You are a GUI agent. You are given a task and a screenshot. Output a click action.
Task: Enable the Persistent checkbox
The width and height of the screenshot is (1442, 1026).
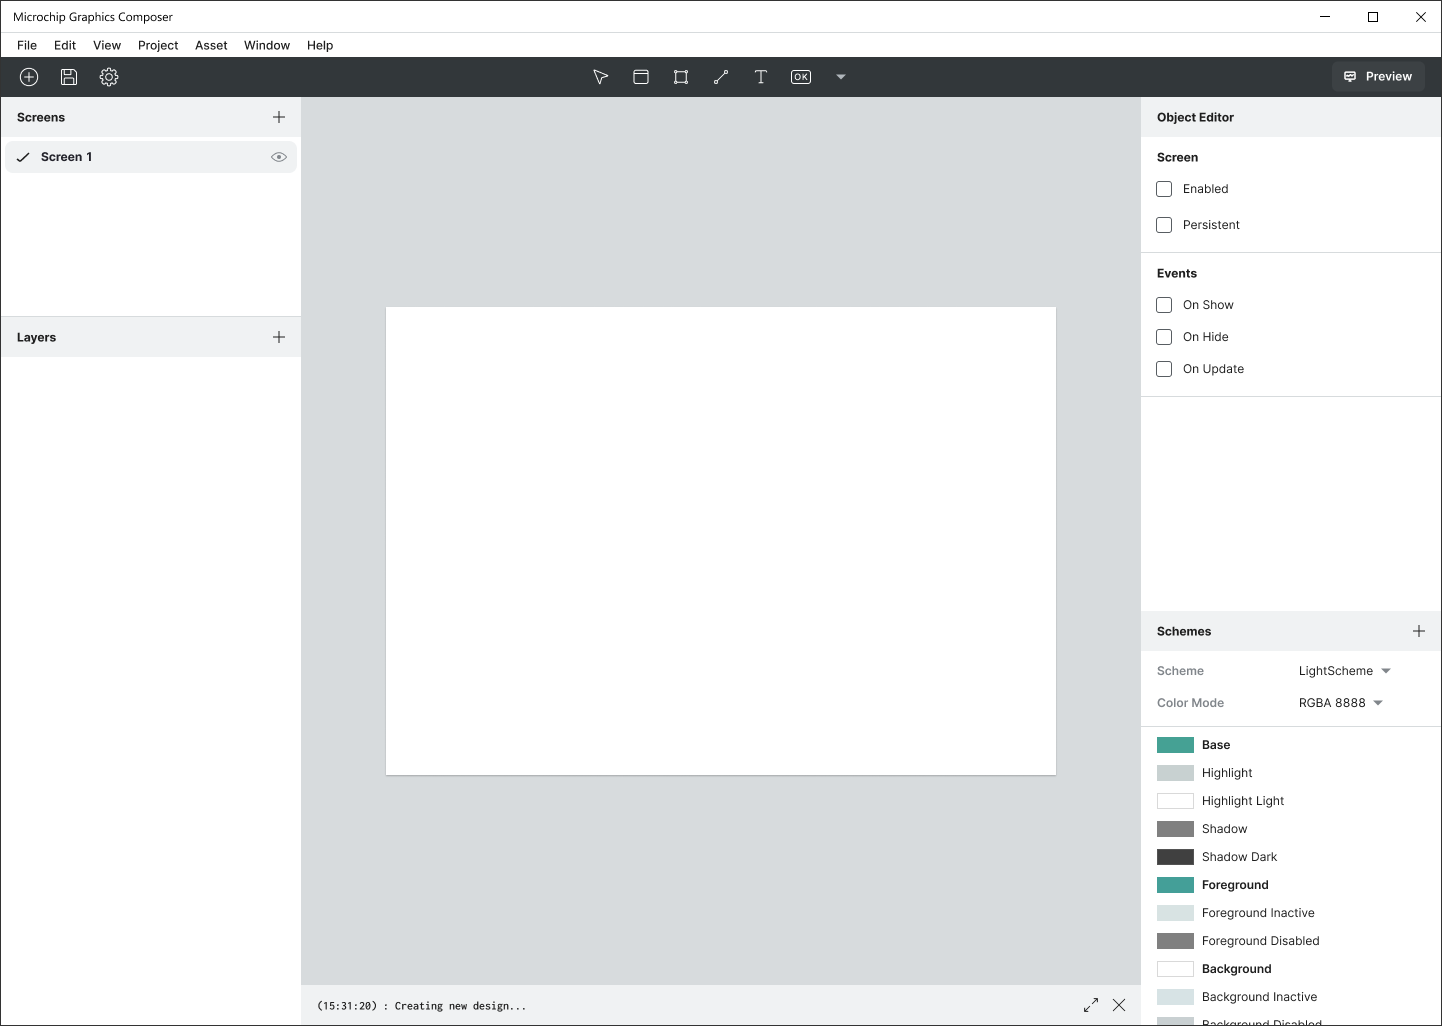point(1164,225)
